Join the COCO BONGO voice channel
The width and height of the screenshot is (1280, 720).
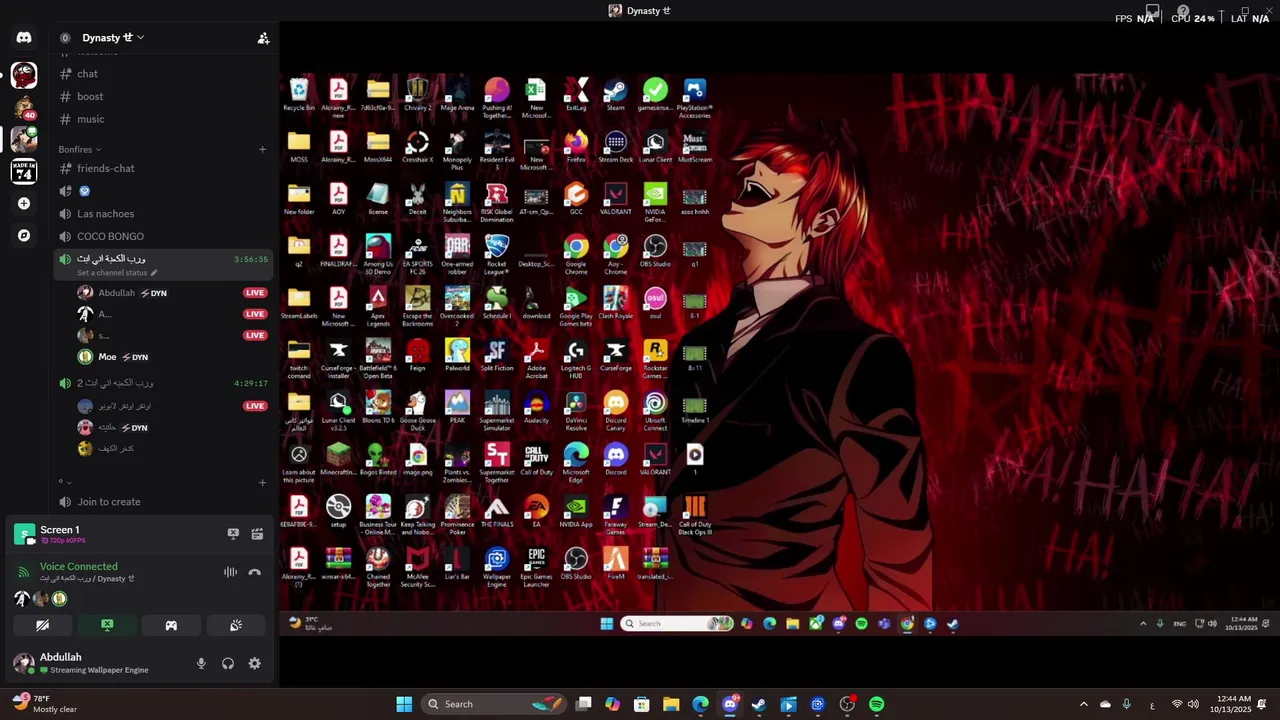(x=162, y=236)
